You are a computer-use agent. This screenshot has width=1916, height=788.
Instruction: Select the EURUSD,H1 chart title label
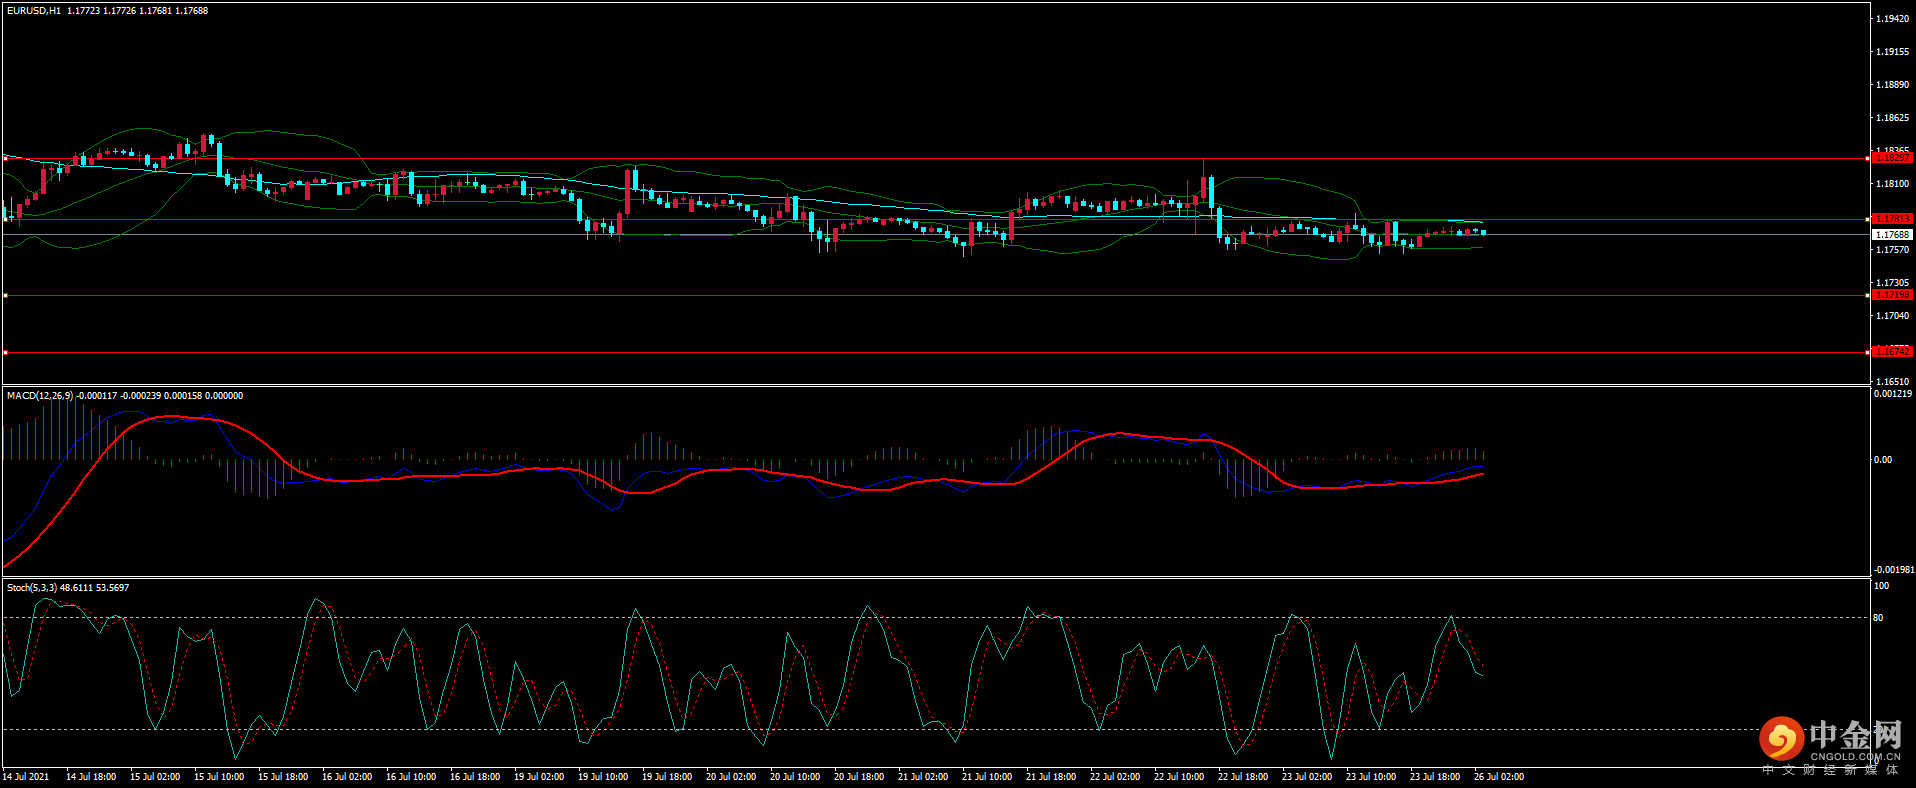(34, 11)
